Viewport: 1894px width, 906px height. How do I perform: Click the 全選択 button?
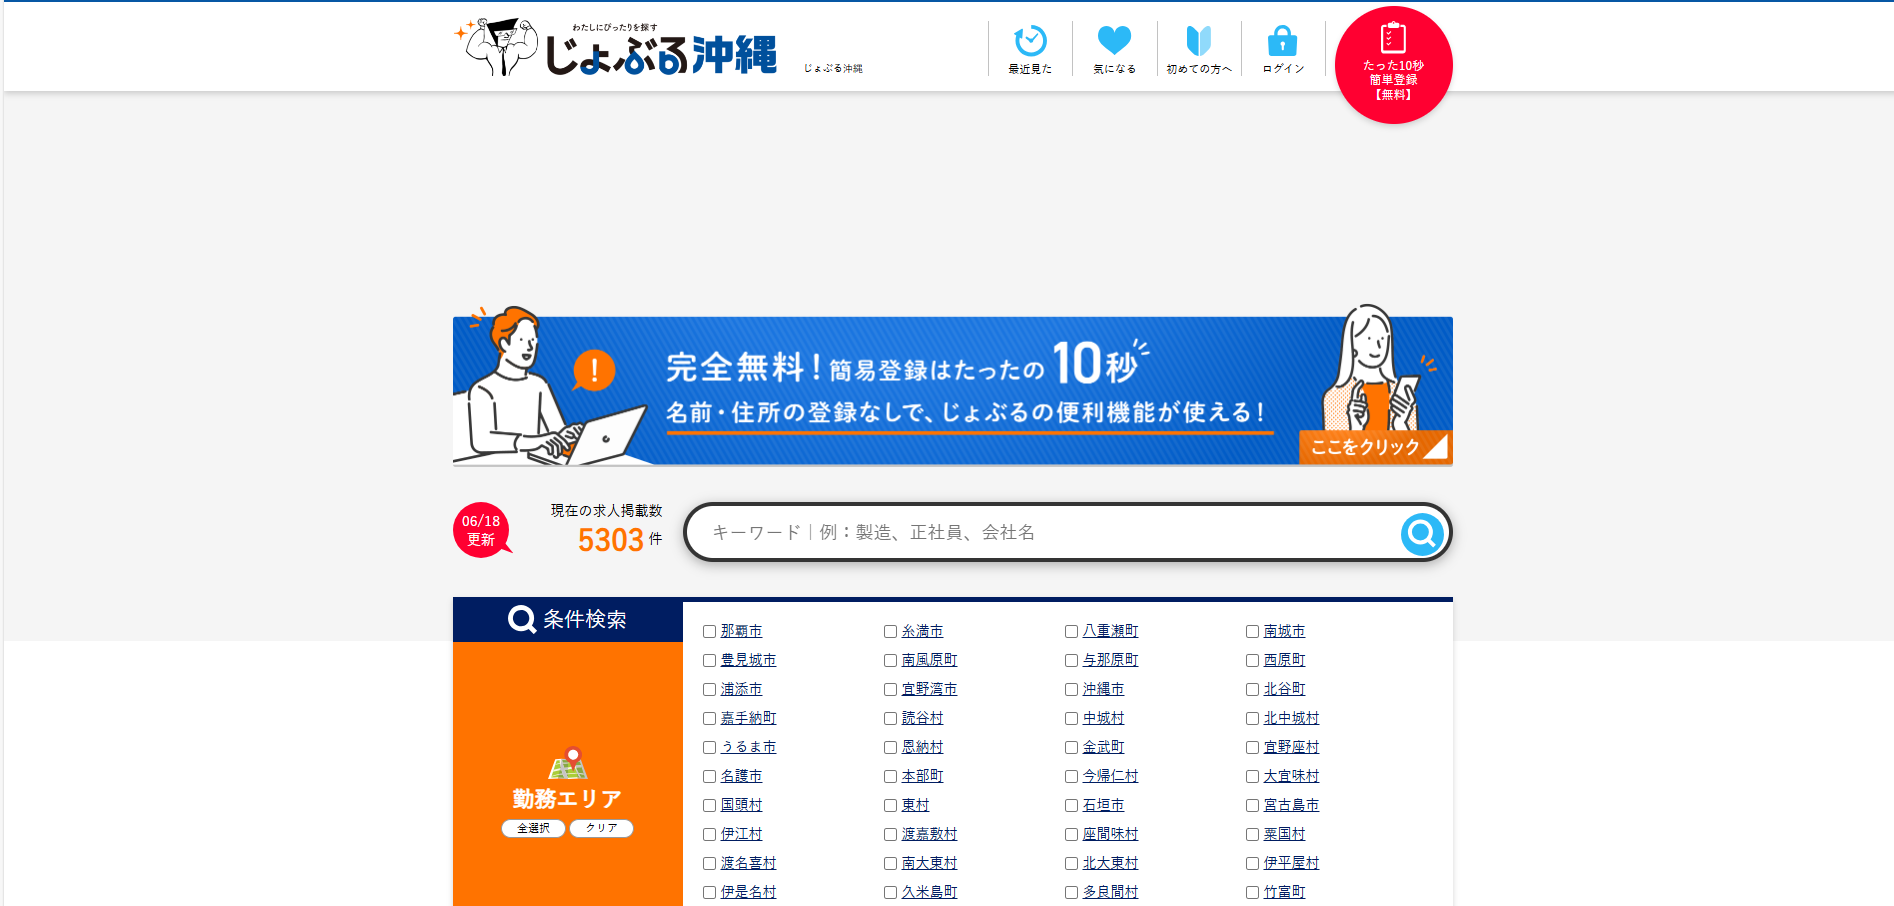click(533, 828)
